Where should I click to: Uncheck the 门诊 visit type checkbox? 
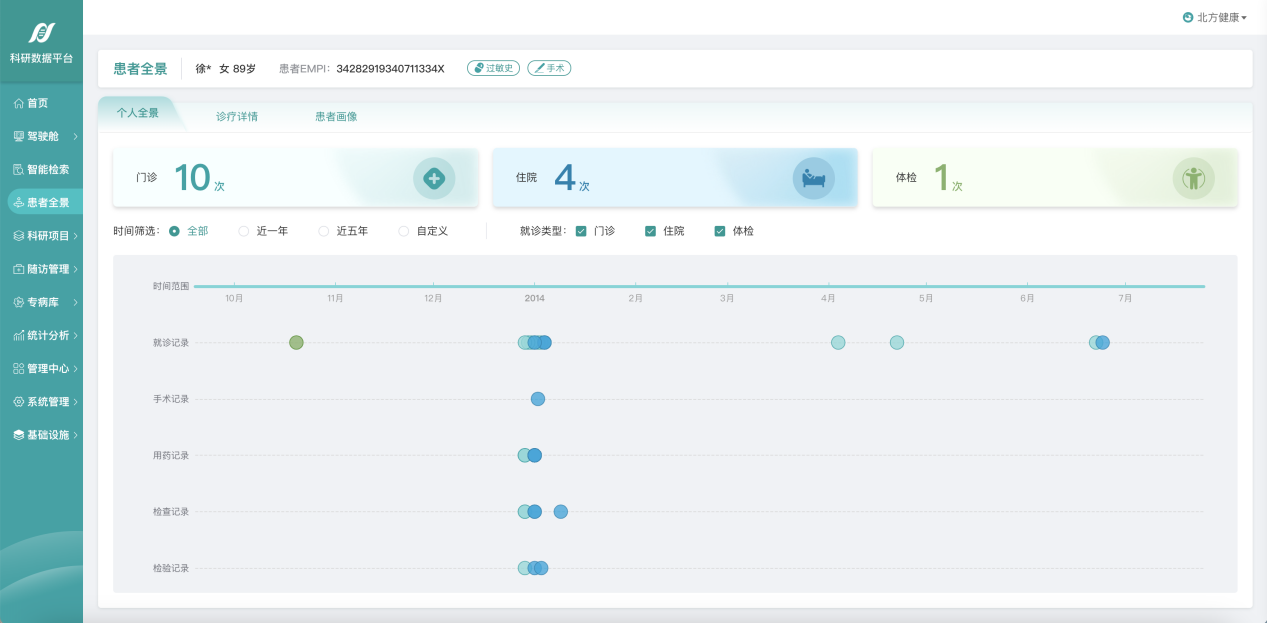(581, 231)
